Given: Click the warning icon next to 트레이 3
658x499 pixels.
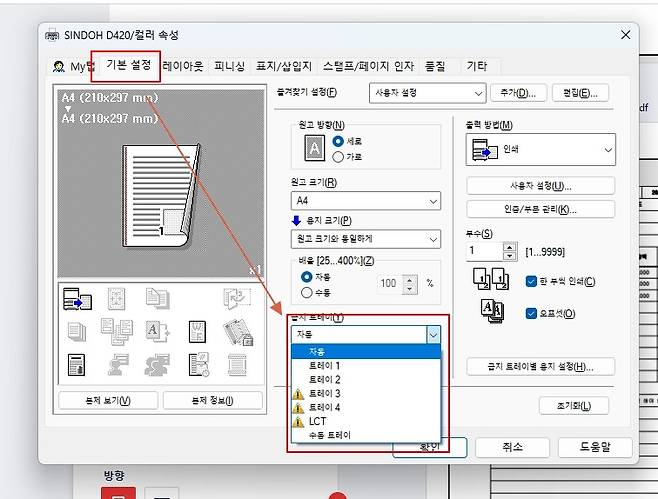Looking at the screenshot, I should [298, 394].
